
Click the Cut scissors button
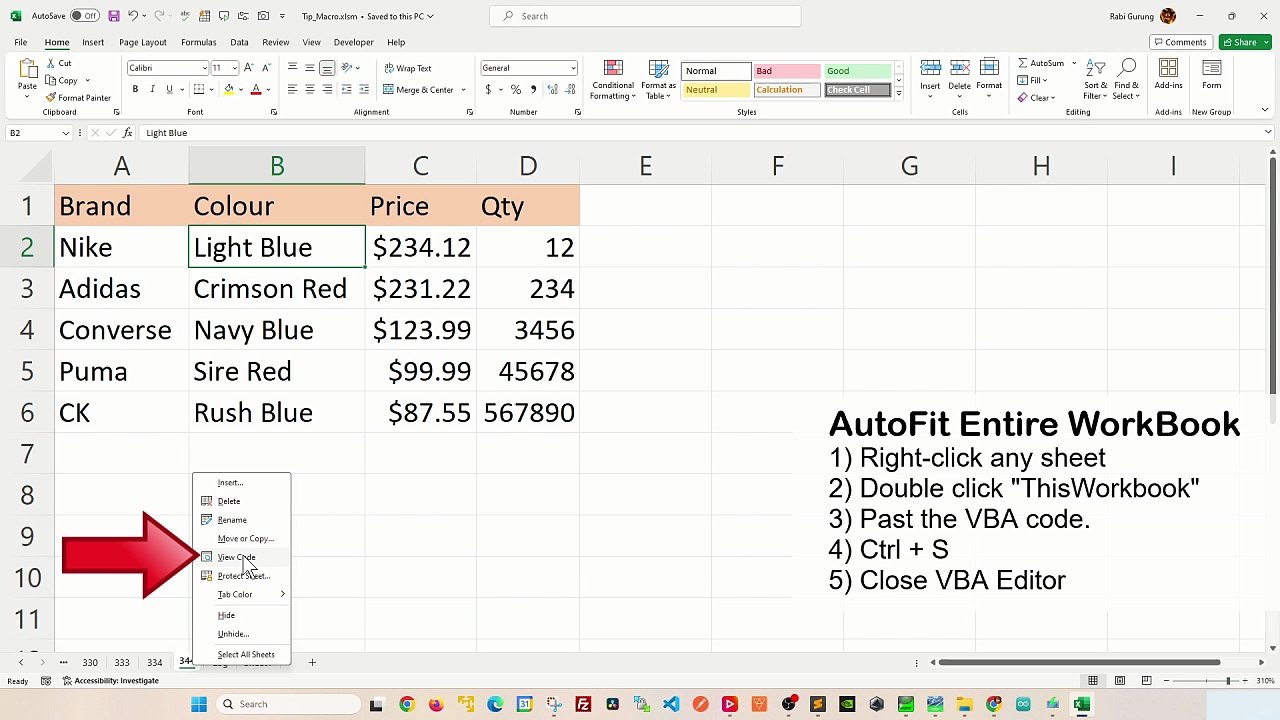59,63
